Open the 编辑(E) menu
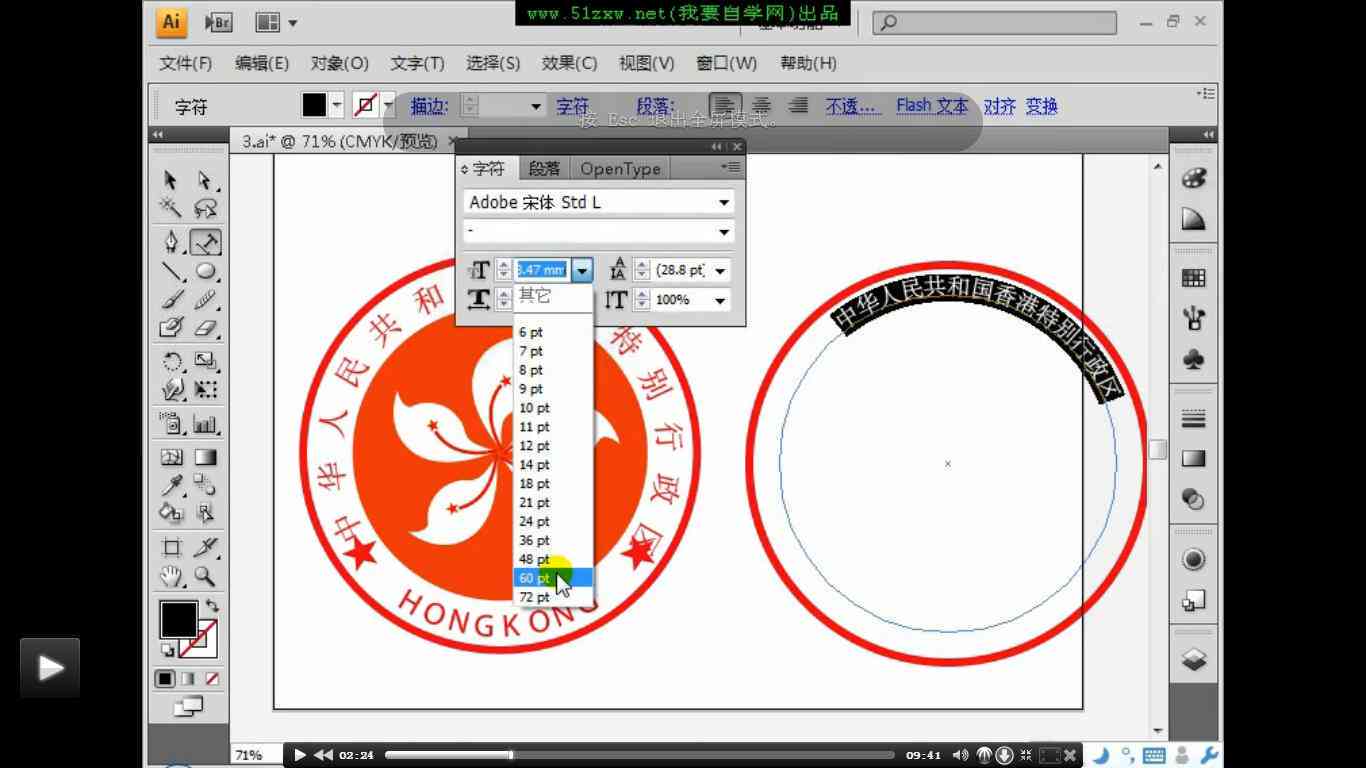 262,63
